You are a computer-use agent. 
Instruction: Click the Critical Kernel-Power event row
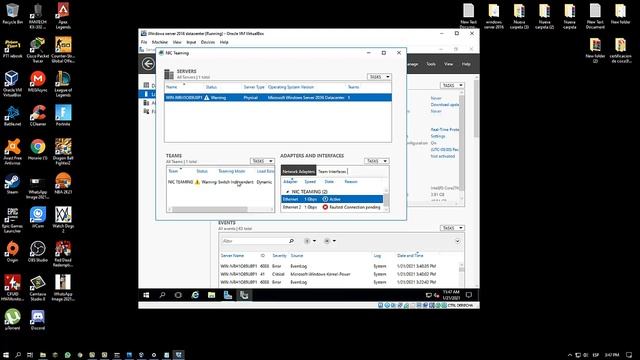click(x=339, y=274)
